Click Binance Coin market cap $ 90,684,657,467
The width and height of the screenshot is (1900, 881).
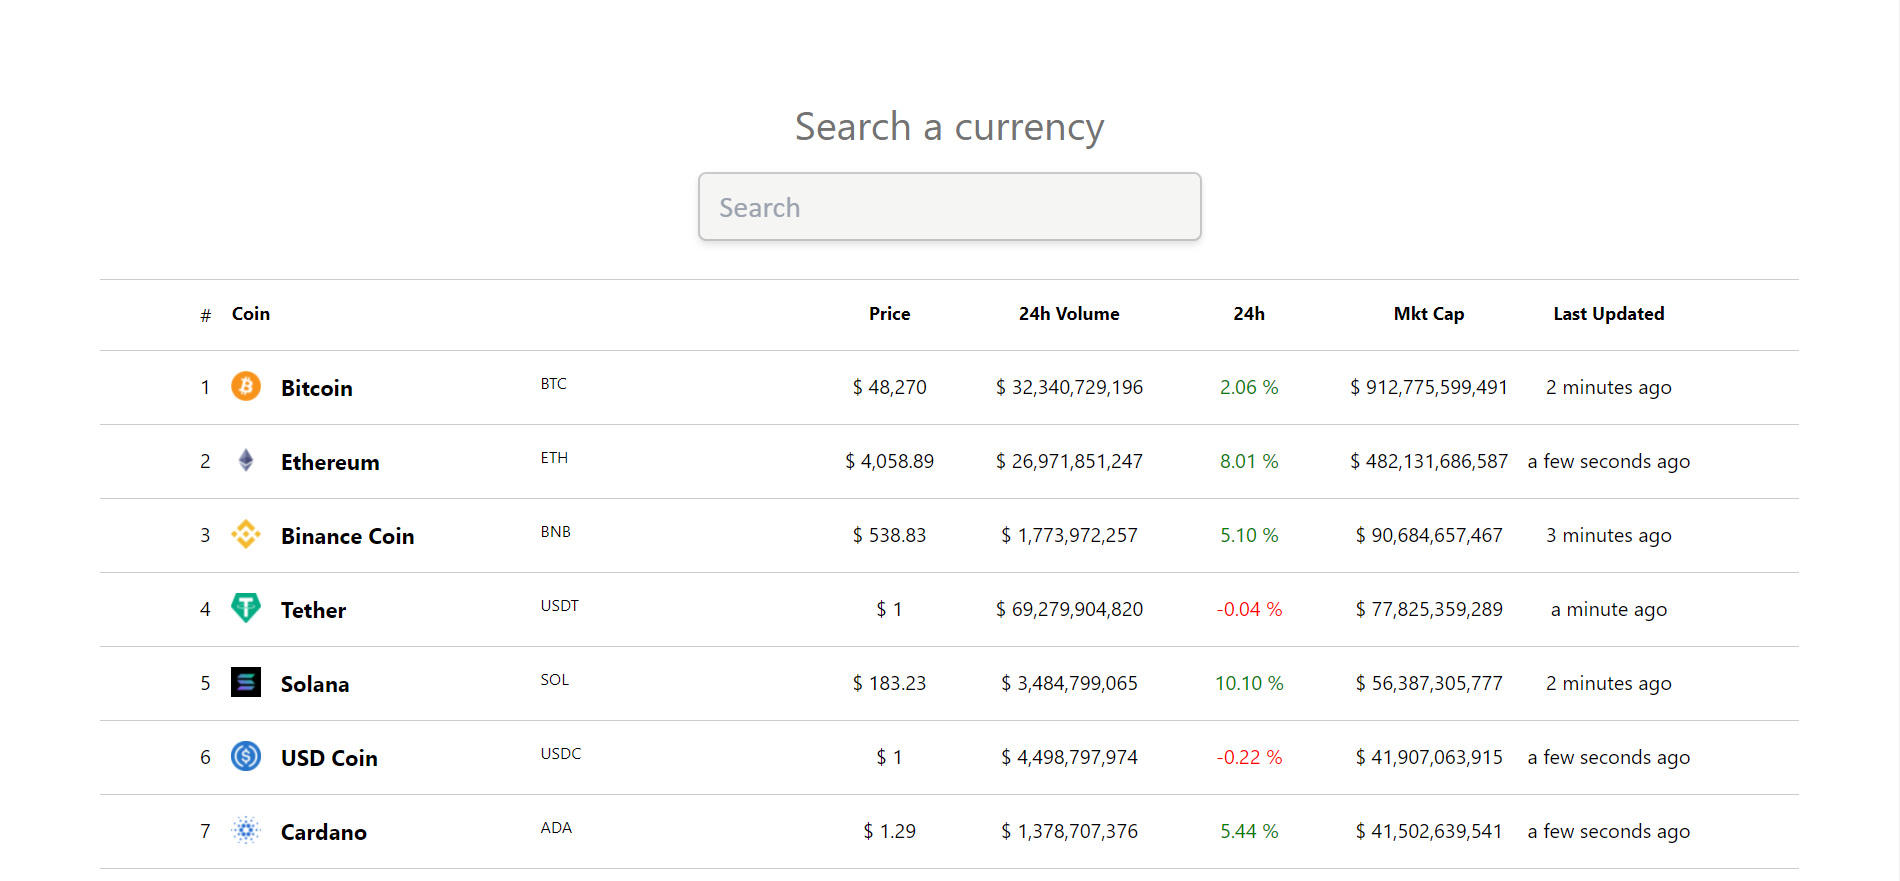click(x=1429, y=535)
